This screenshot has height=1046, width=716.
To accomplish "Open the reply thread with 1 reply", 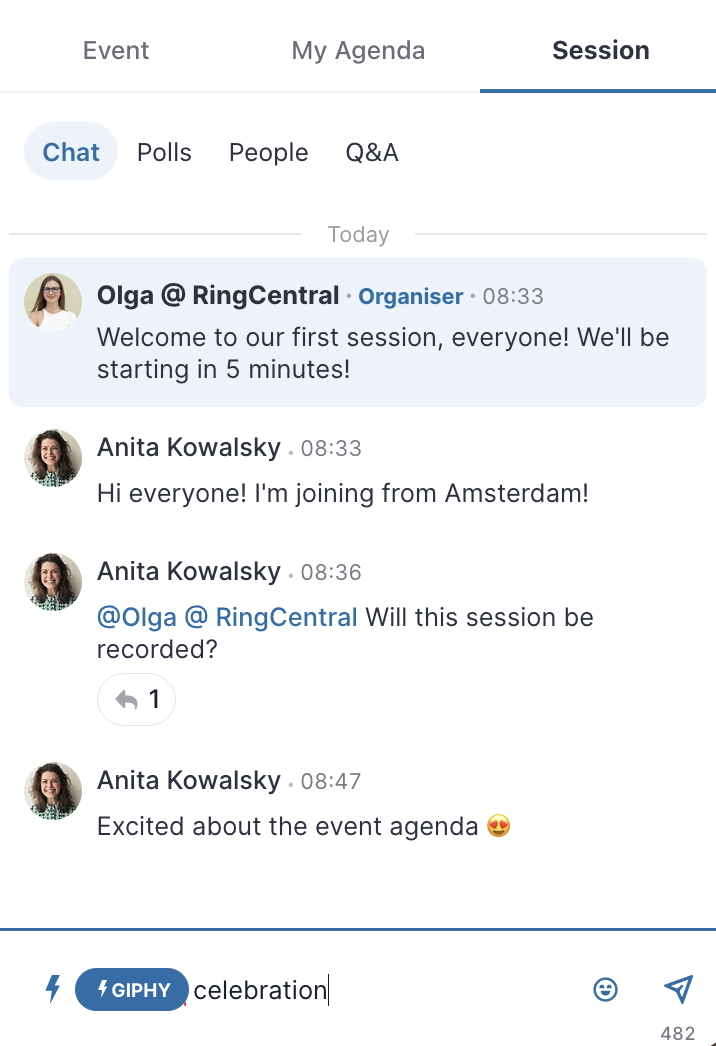I will click(137, 699).
